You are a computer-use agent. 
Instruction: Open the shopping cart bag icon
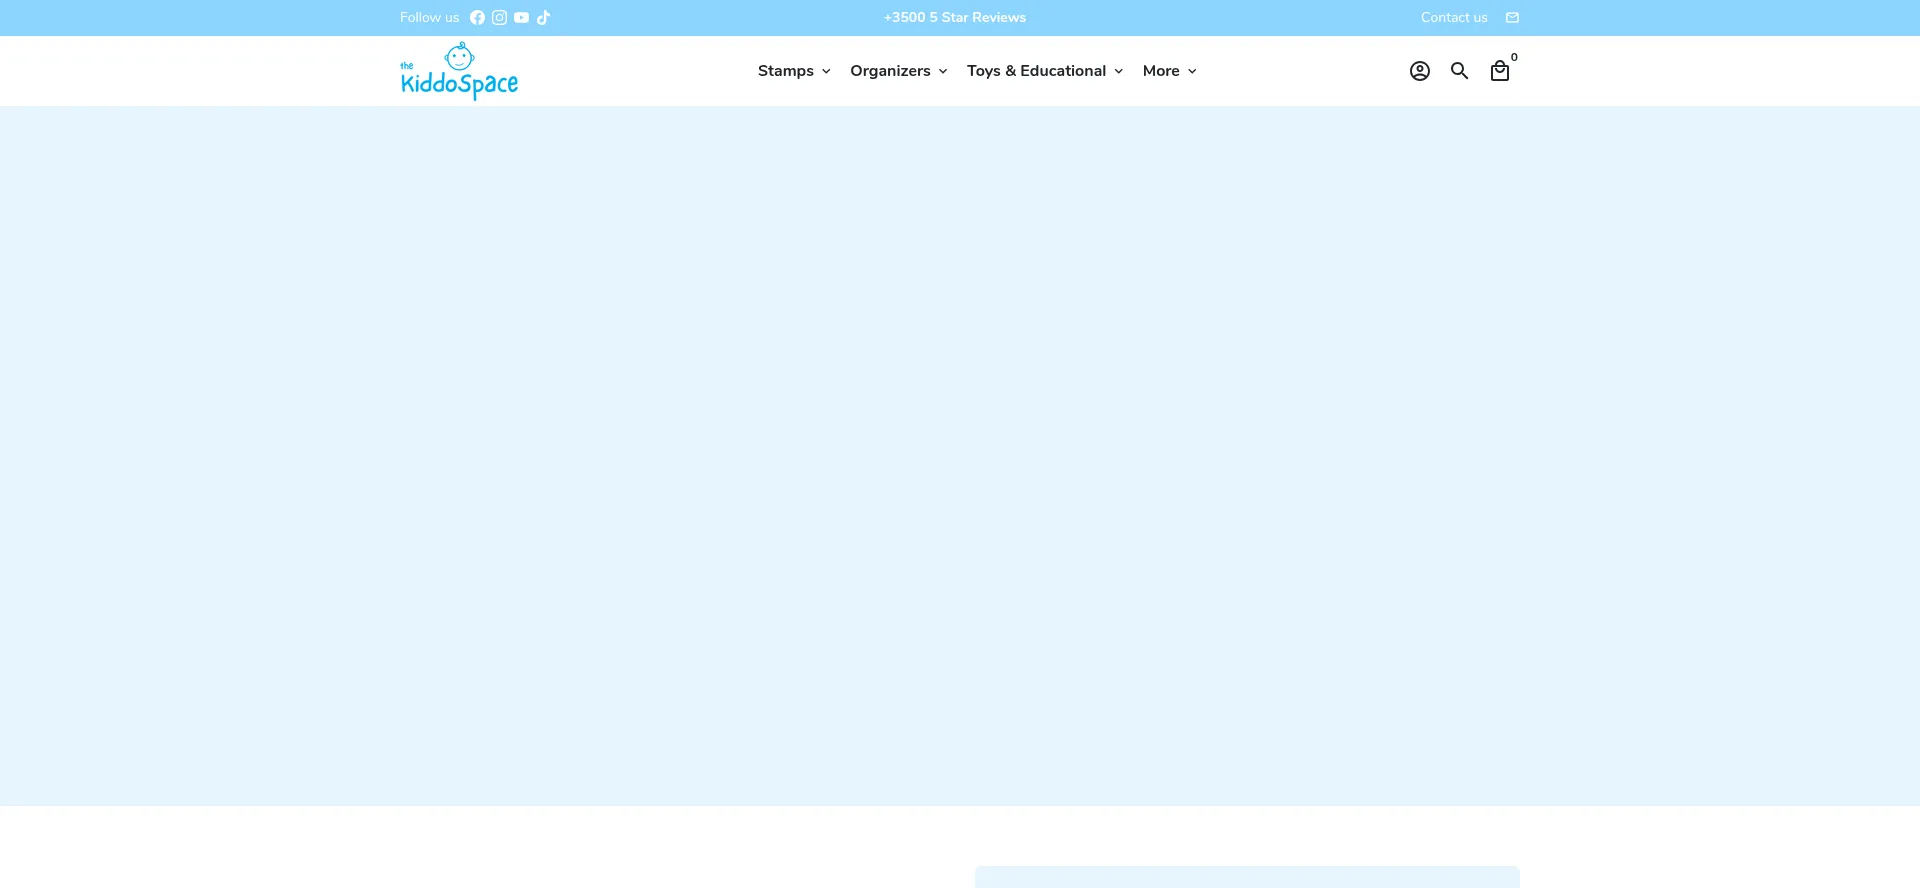[1499, 71]
